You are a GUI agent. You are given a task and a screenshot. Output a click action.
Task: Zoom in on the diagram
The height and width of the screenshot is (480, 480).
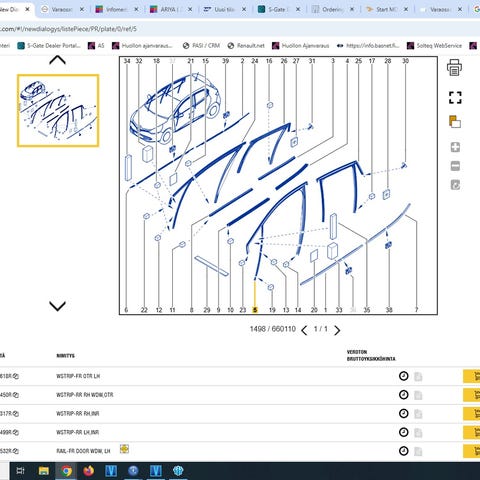455,147
